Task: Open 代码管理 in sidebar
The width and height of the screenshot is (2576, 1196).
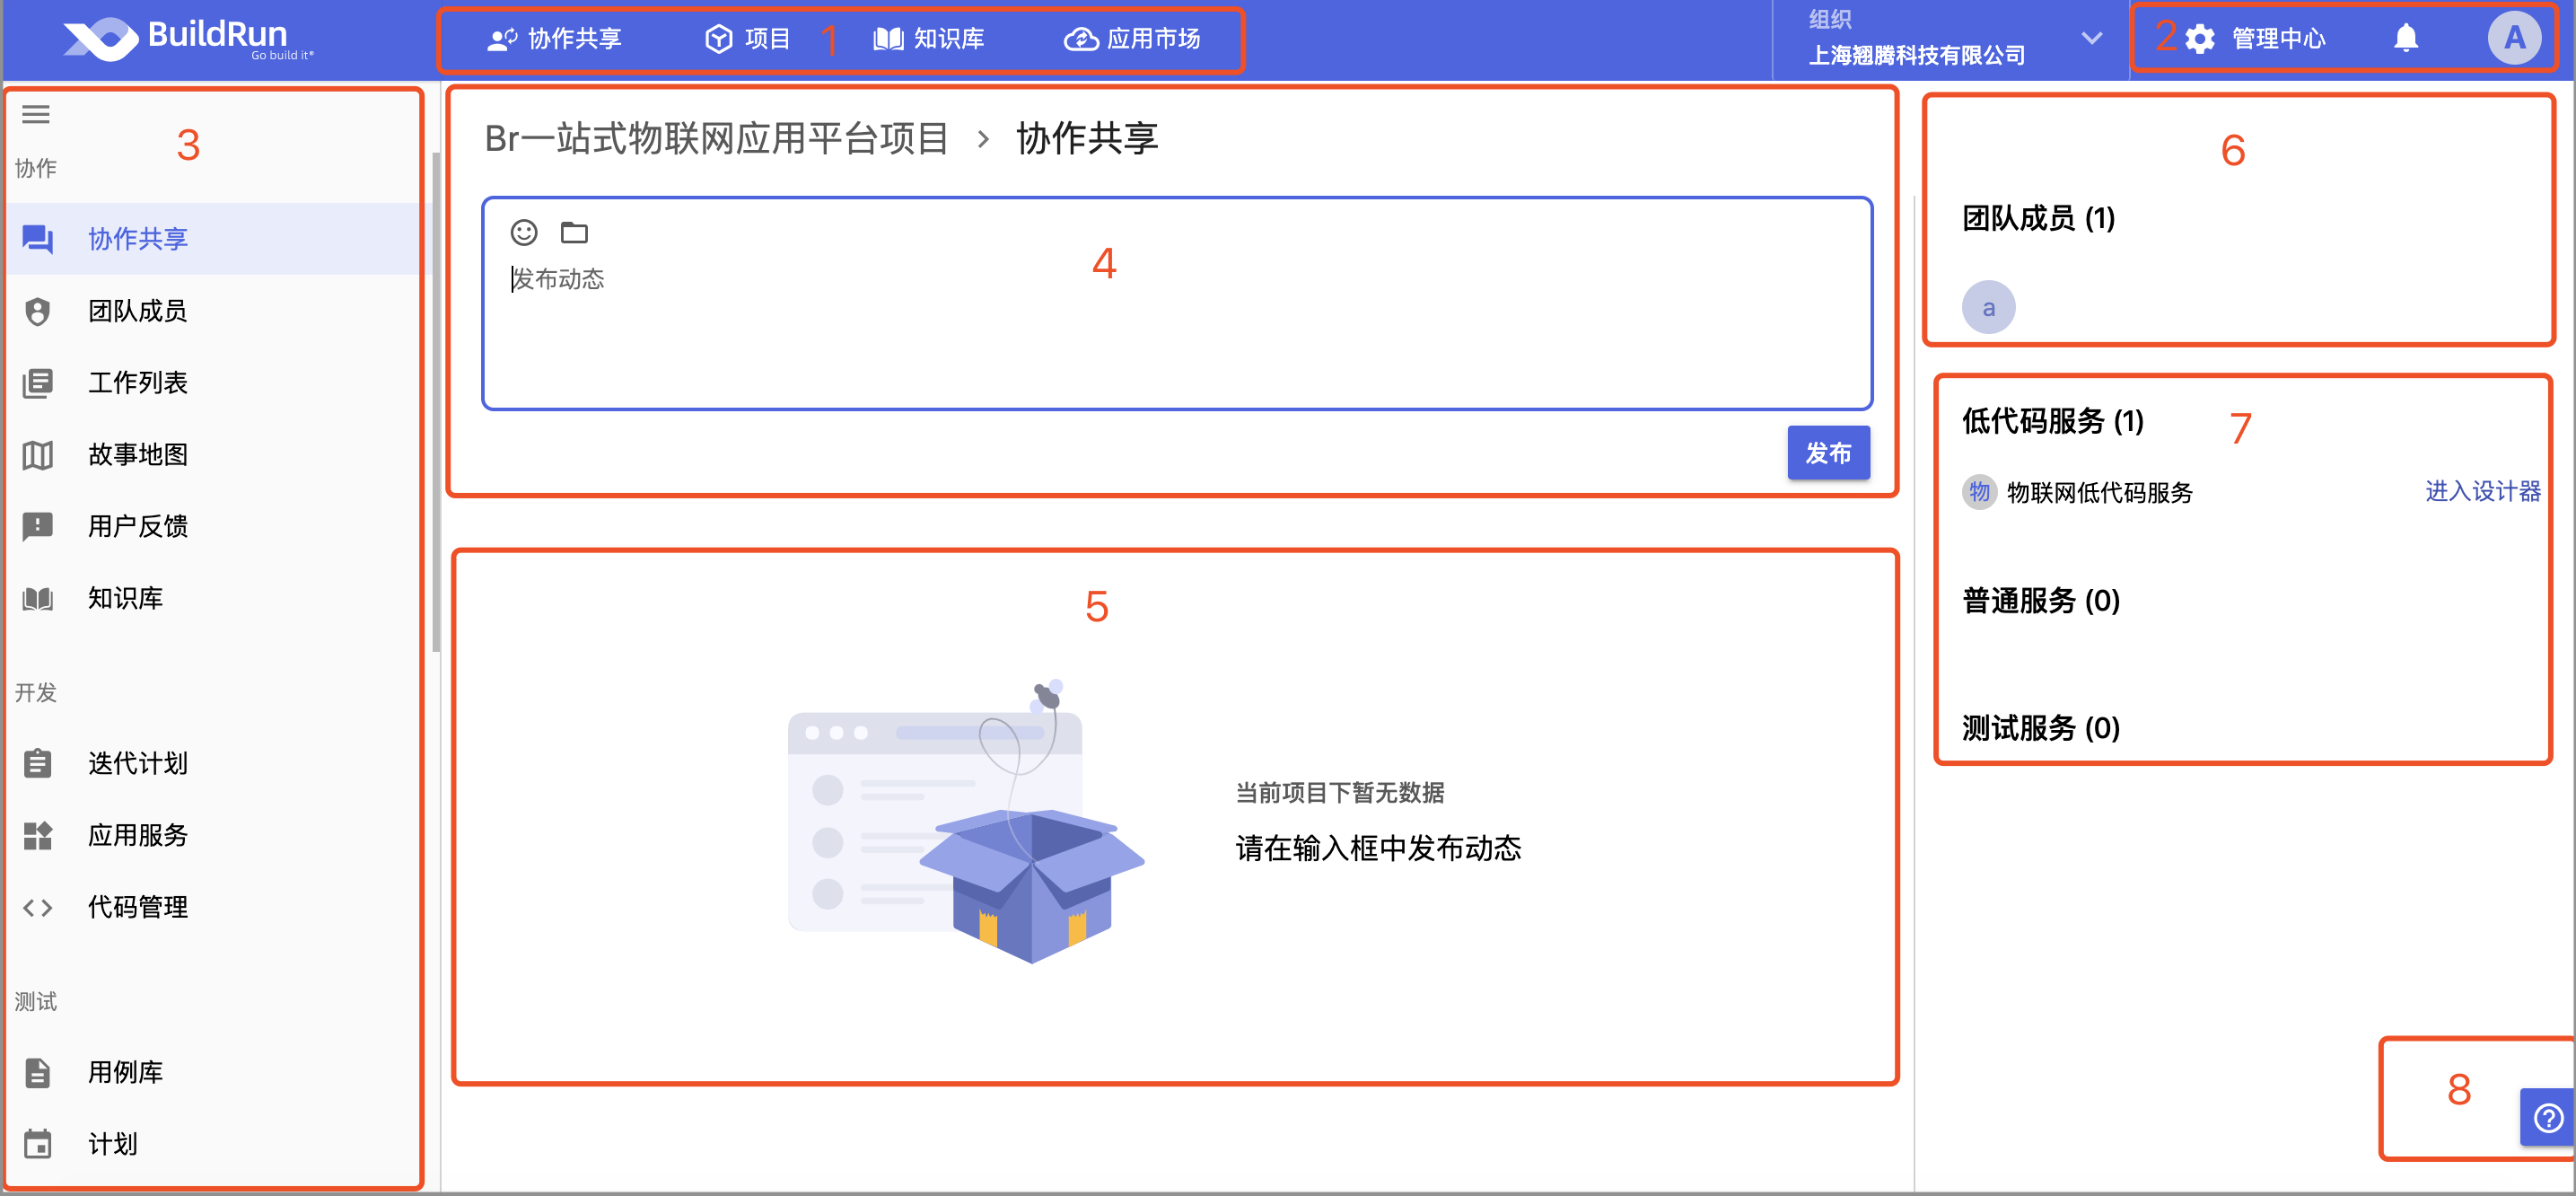Action: tap(138, 907)
